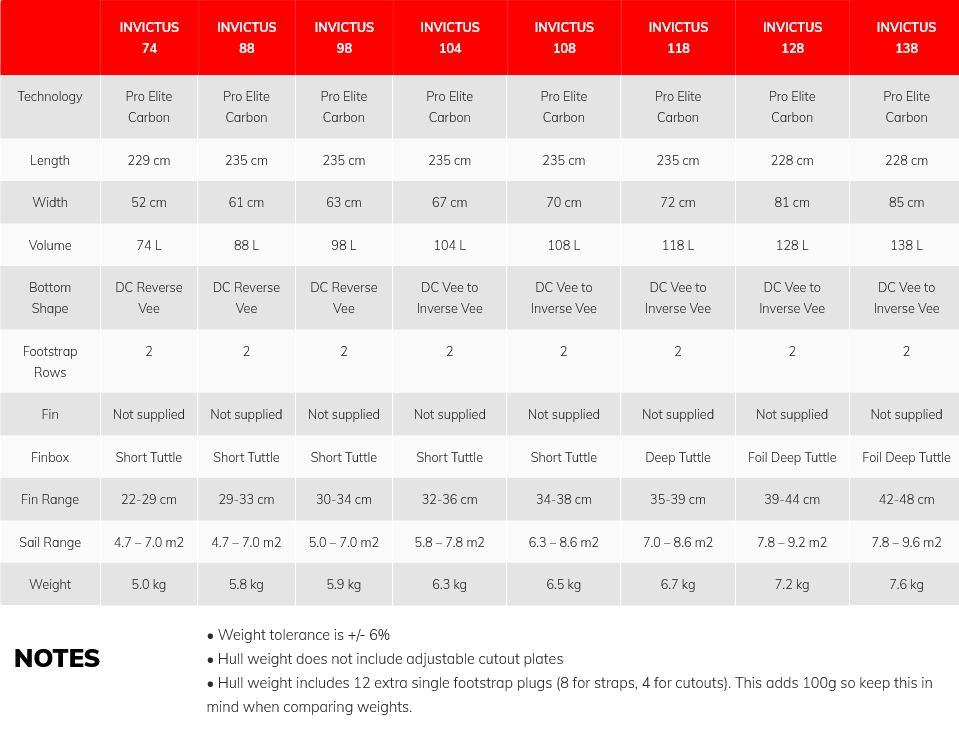Select the 7.8 – 9.2 m2 sail range
Viewport: 959px width, 733px height.
pyautogui.click(x=792, y=542)
